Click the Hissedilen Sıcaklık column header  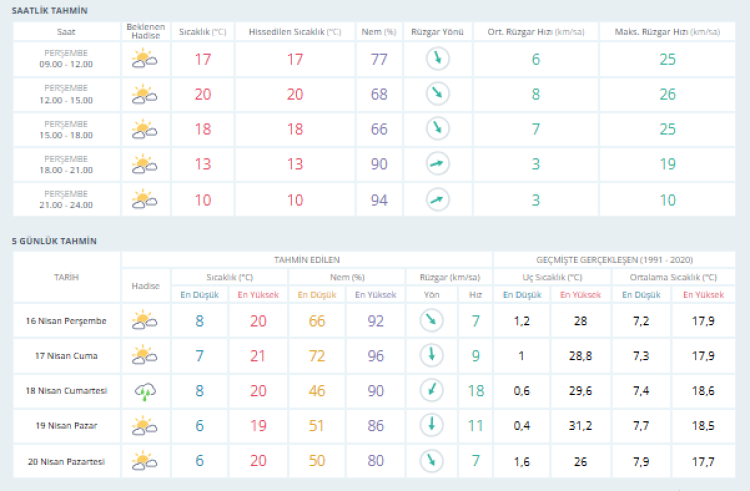pyautogui.click(x=294, y=32)
